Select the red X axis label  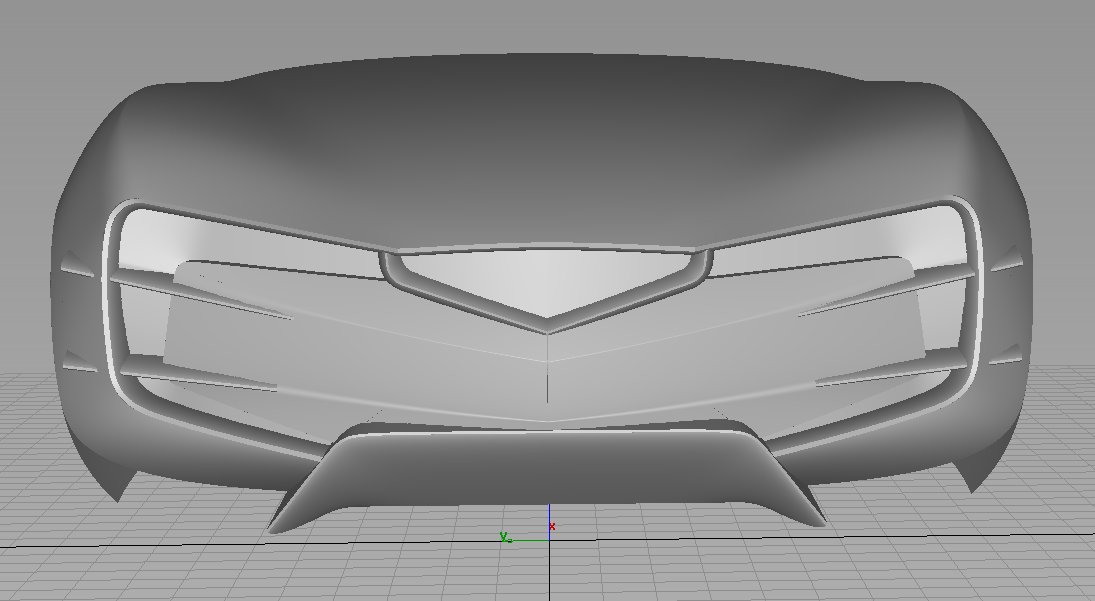click(x=552, y=526)
